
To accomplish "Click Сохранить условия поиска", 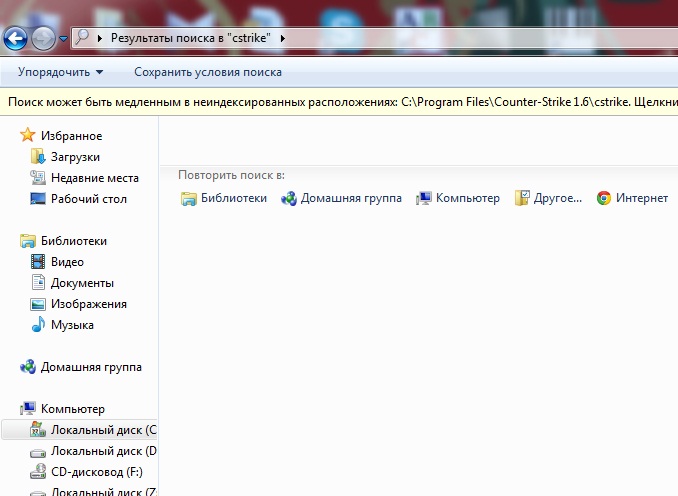I will click(x=208, y=72).
